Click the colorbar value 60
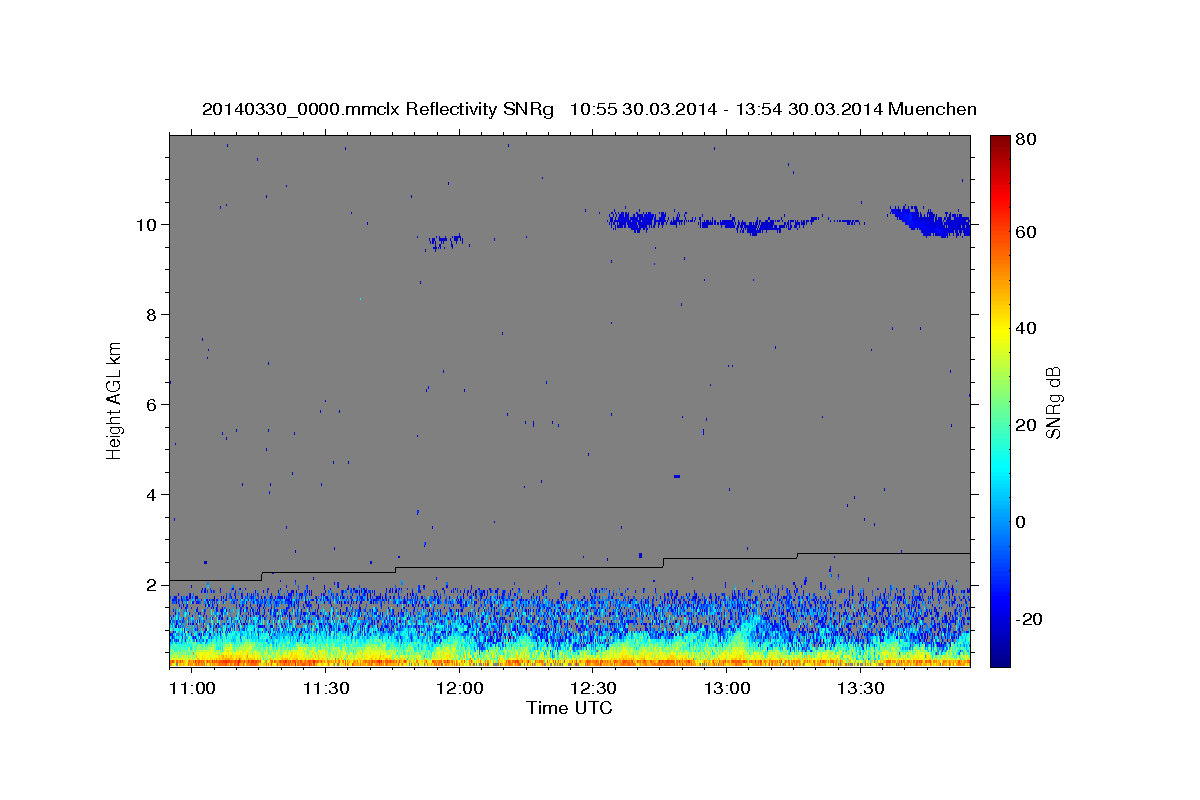This screenshot has height=800, width=1200. point(1027,232)
